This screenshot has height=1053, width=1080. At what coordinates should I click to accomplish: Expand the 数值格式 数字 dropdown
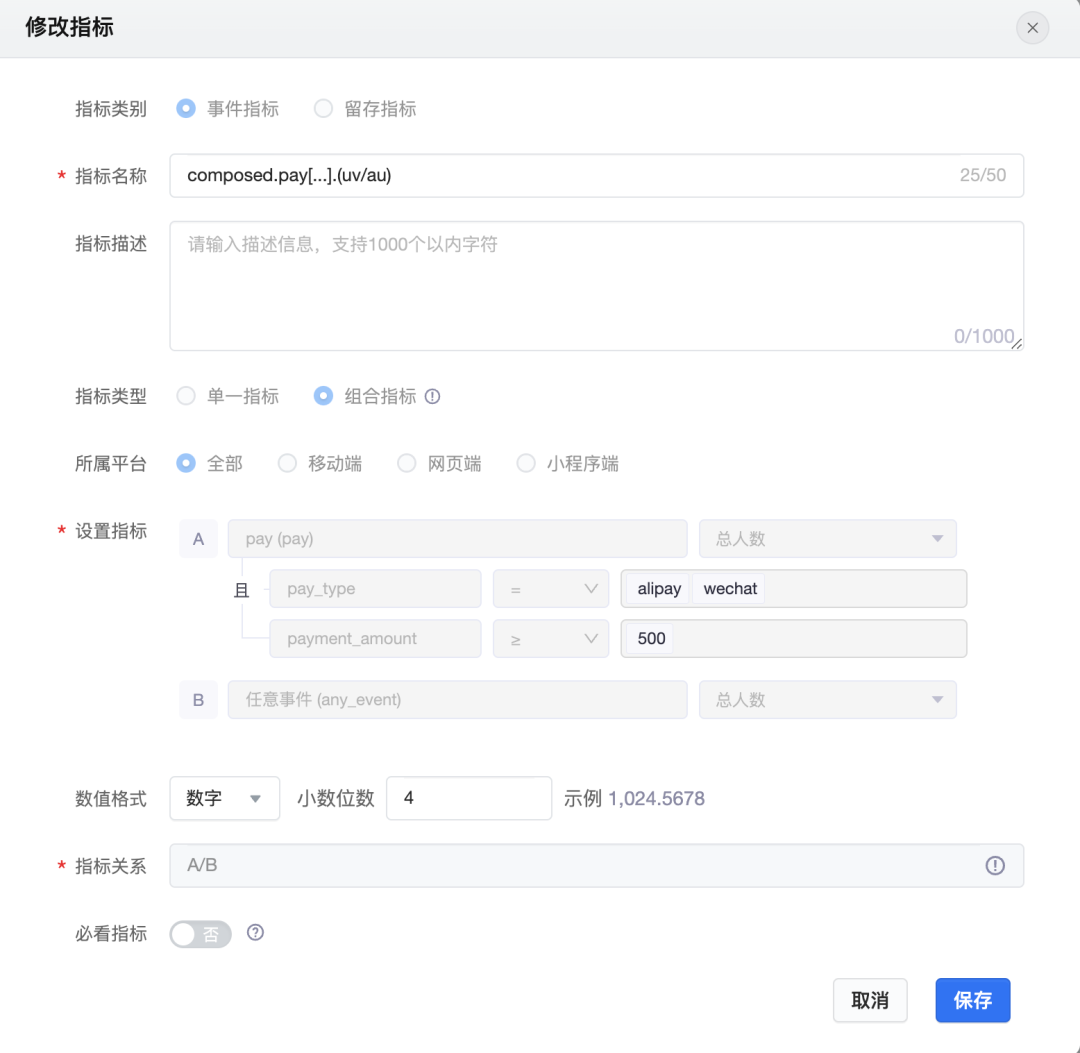224,799
